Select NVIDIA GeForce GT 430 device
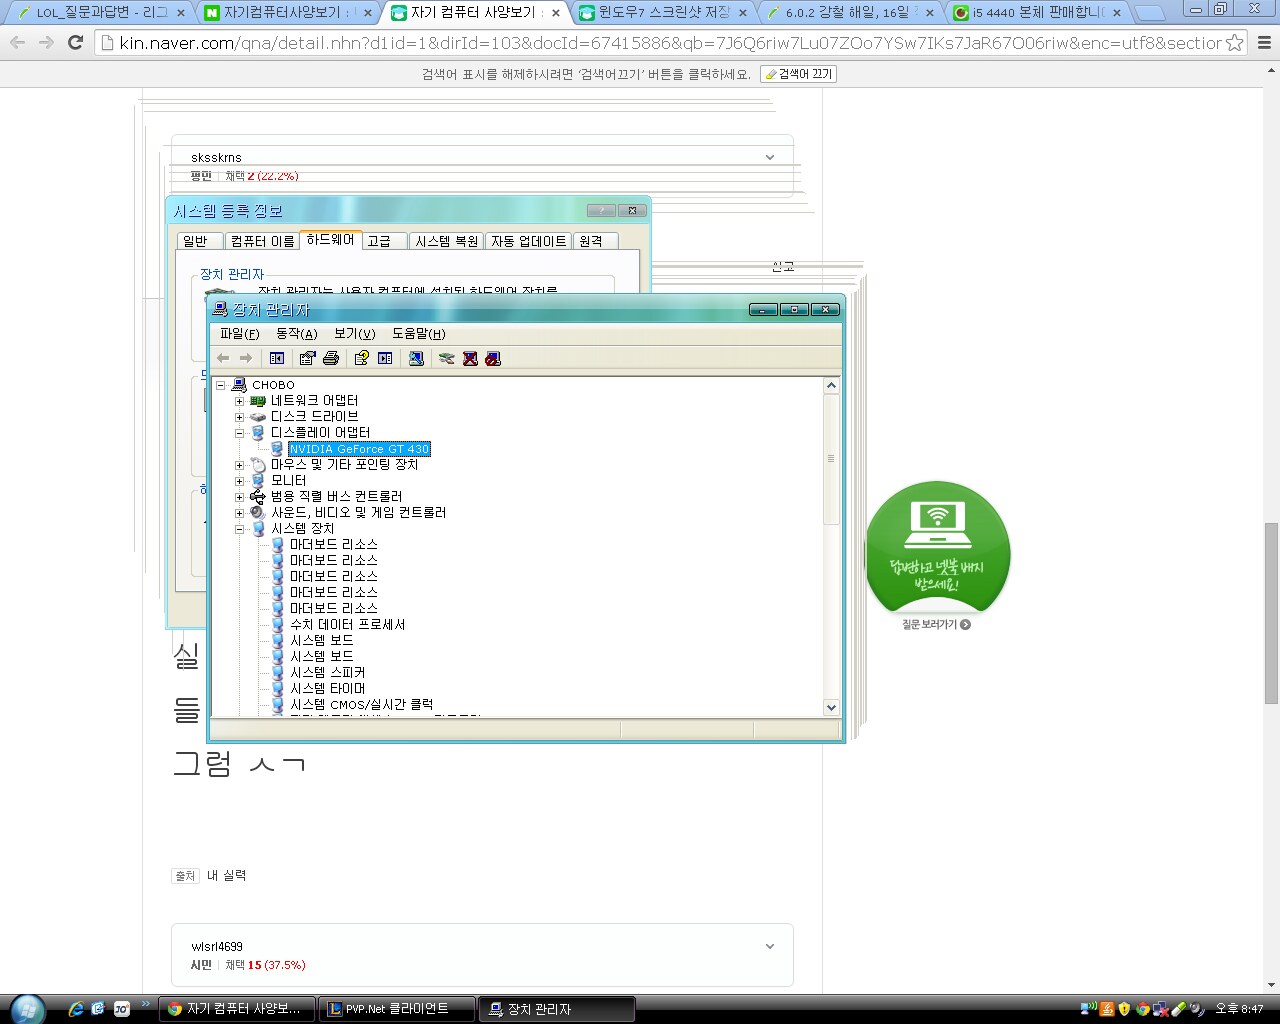 [359, 449]
